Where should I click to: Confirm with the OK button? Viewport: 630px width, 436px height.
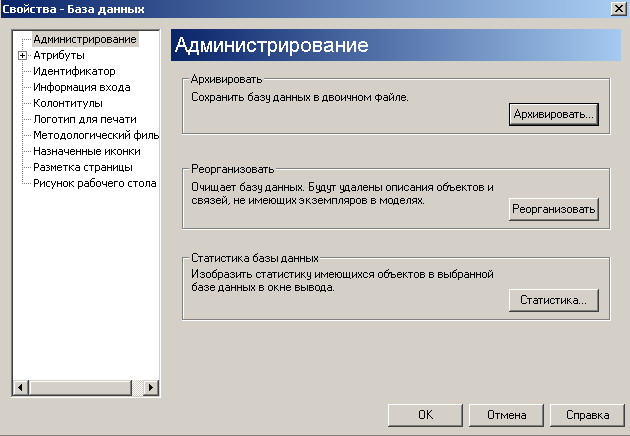[425, 415]
